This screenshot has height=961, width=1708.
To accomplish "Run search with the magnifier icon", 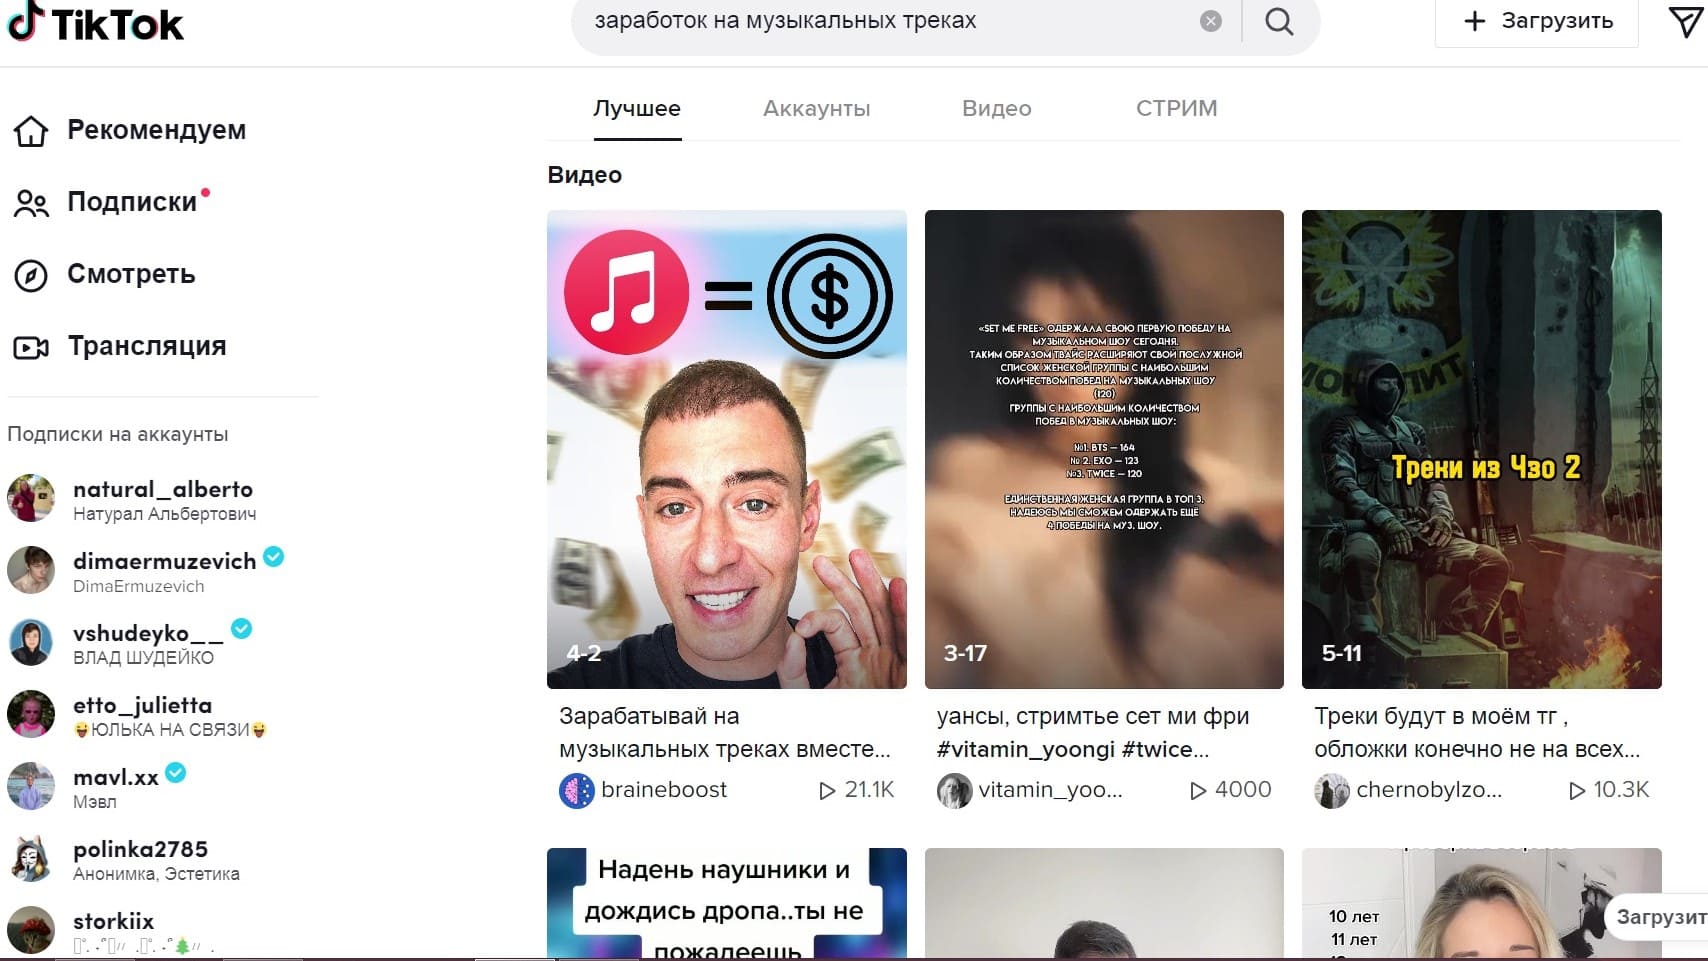I will coord(1279,21).
